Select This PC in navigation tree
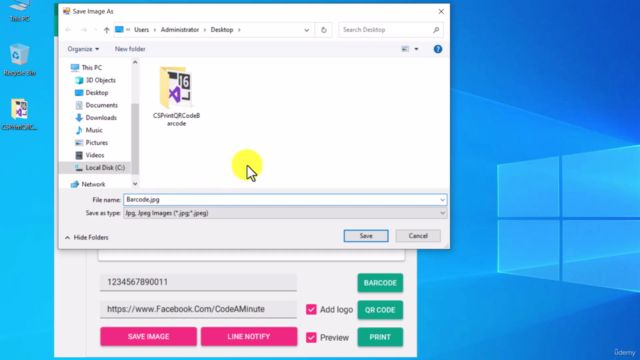 (x=91, y=67)
